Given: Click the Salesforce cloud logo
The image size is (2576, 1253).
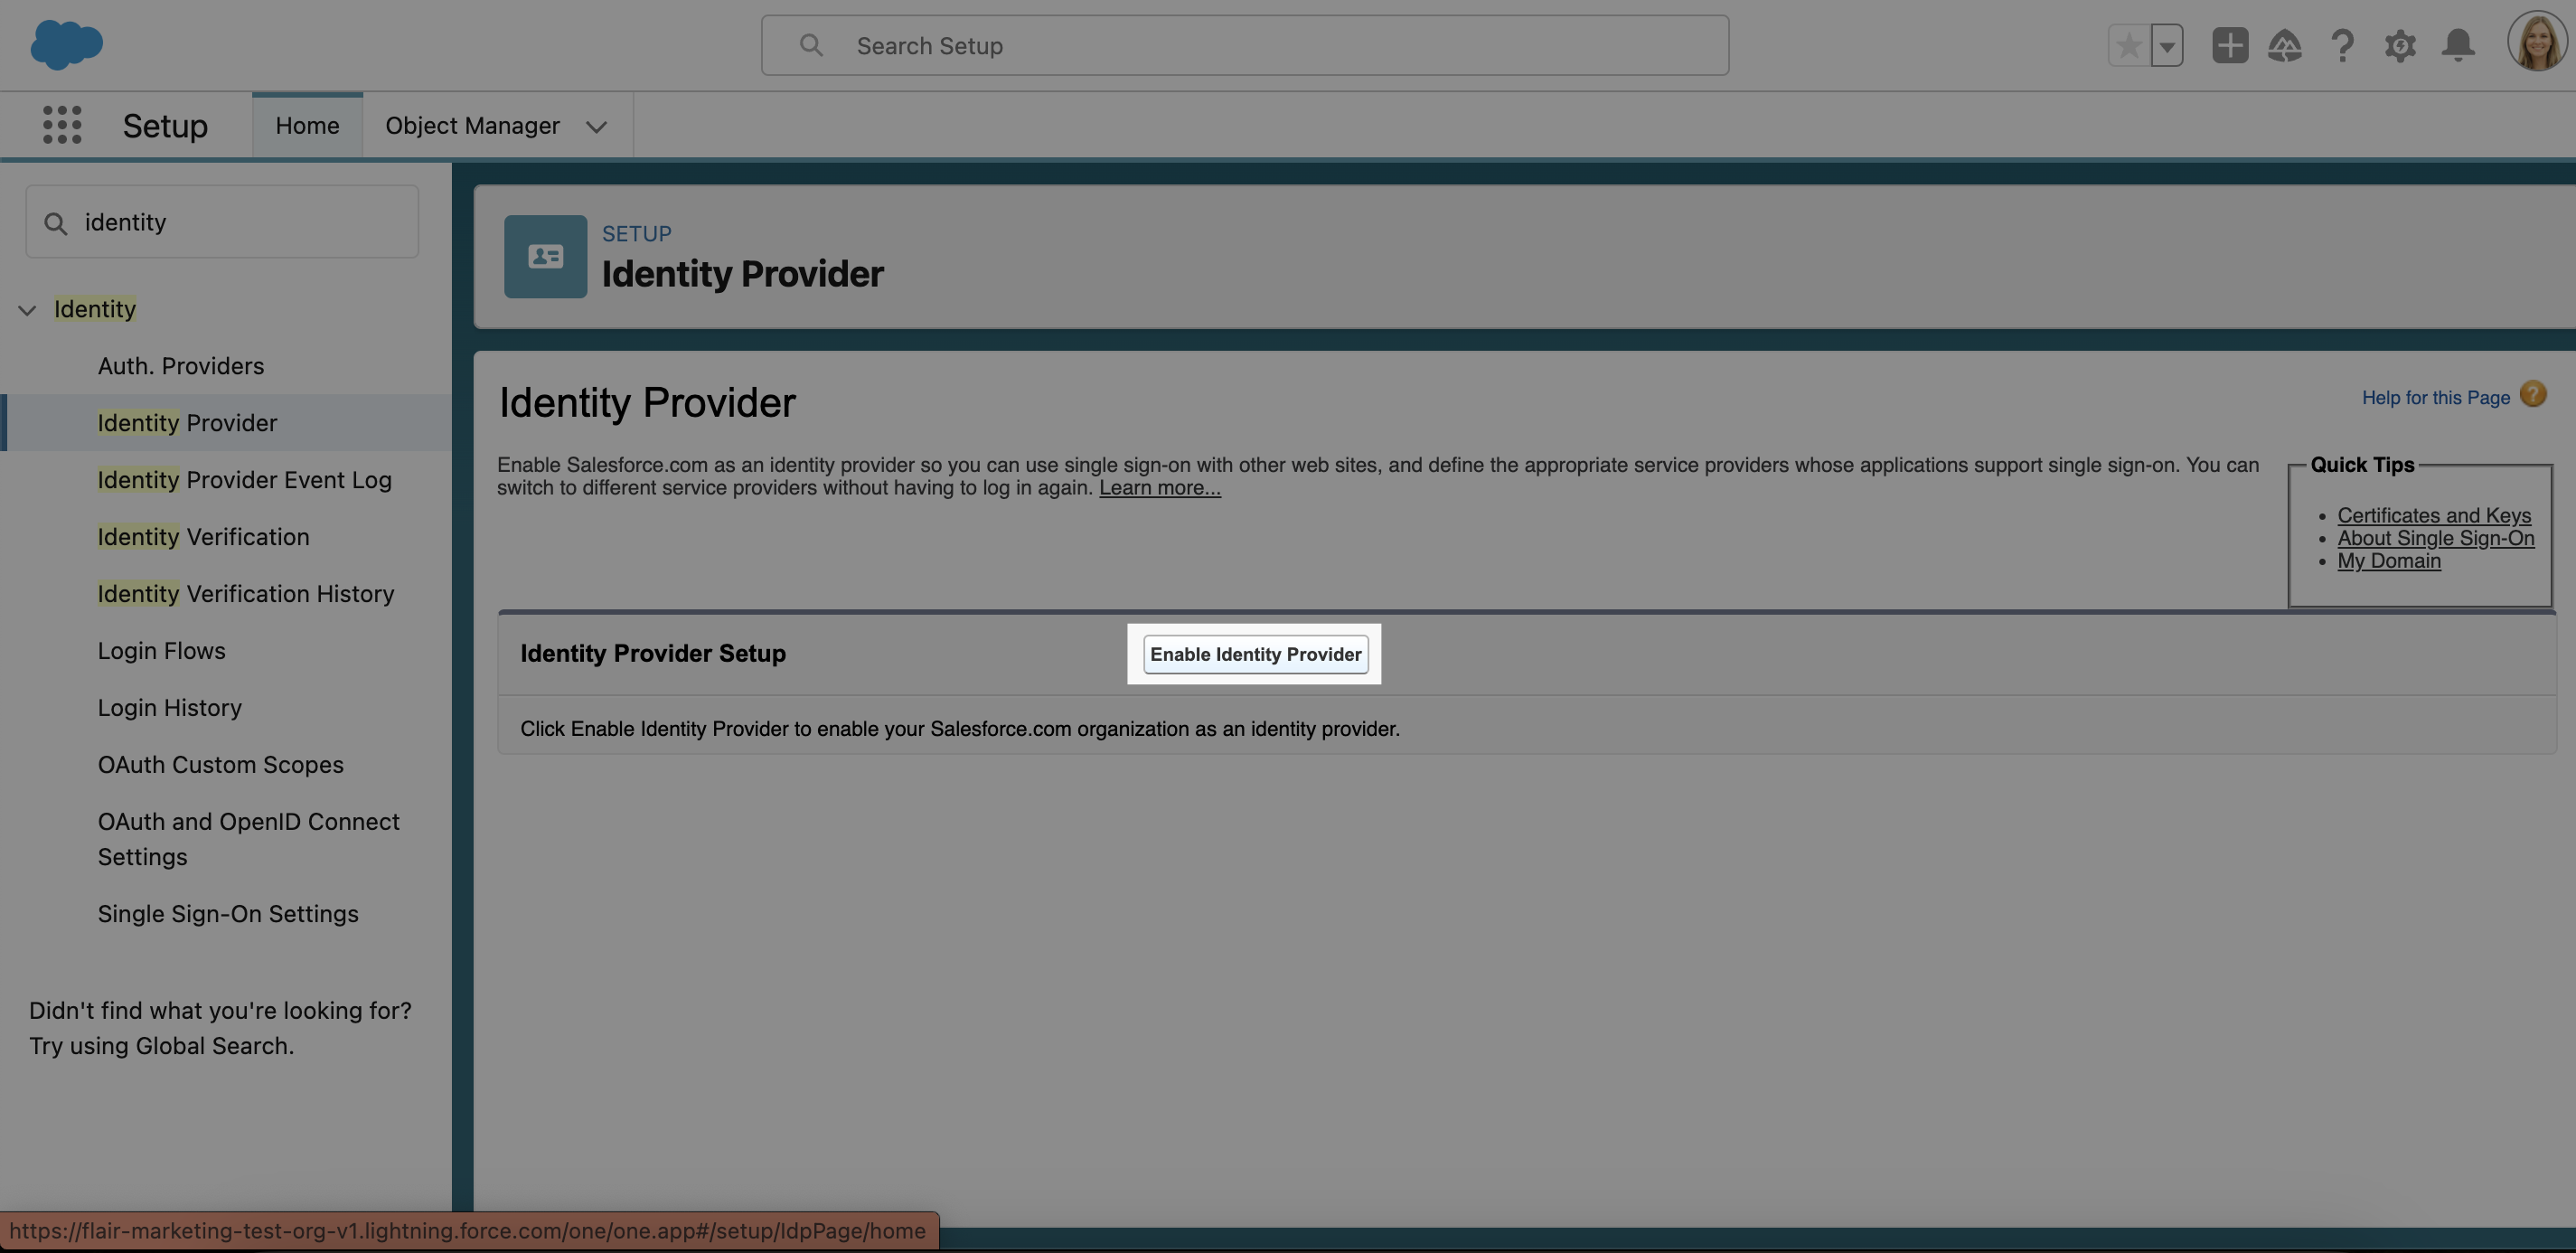Looking at the screenshot, I should [66, 45].
